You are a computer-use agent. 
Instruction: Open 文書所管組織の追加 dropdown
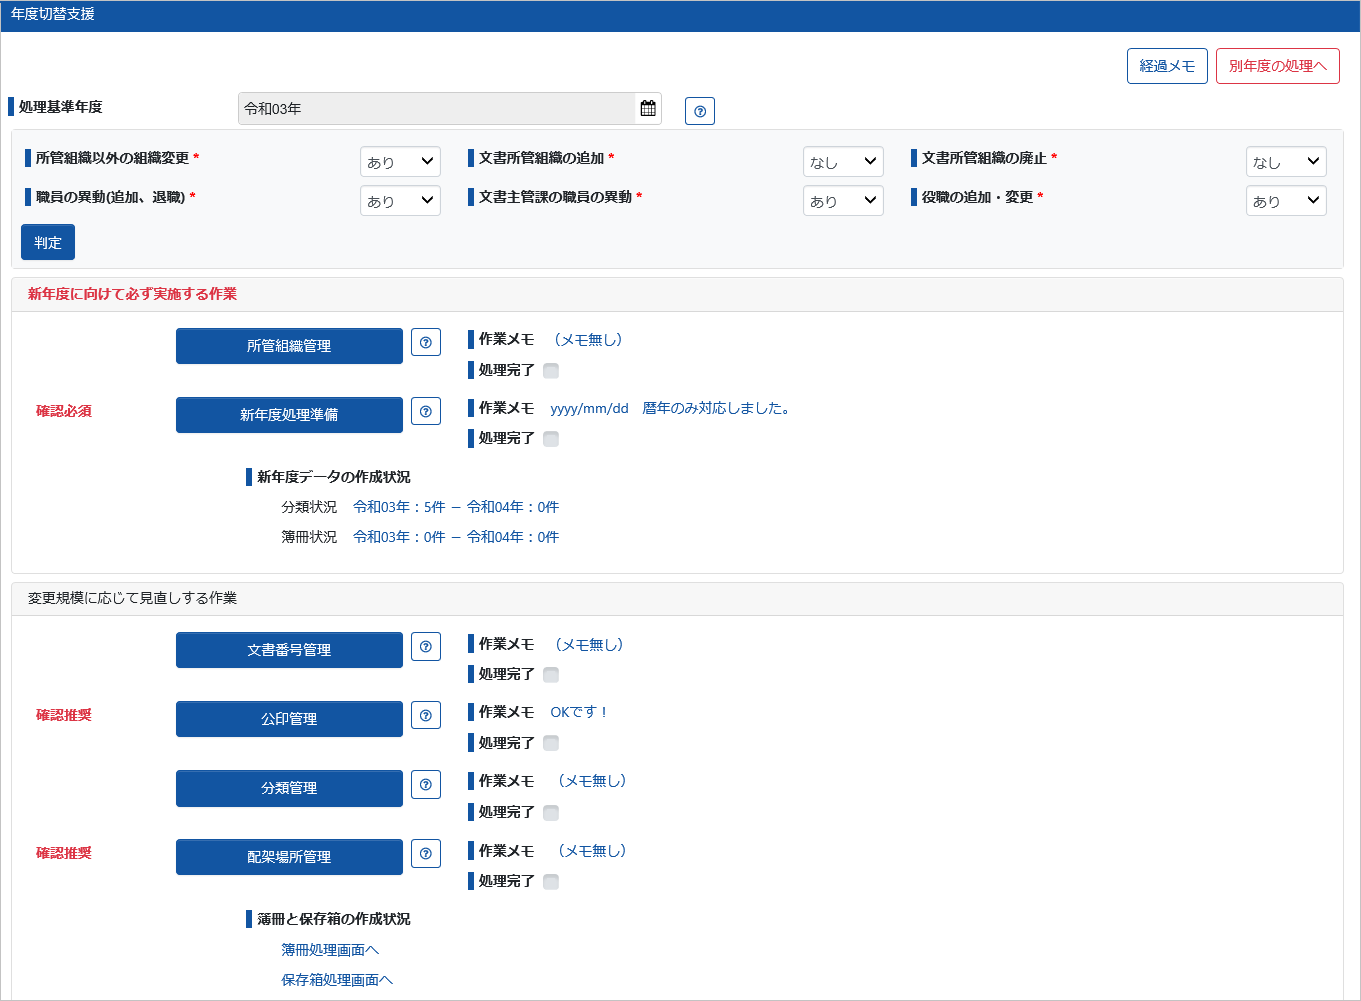point(843,162)
